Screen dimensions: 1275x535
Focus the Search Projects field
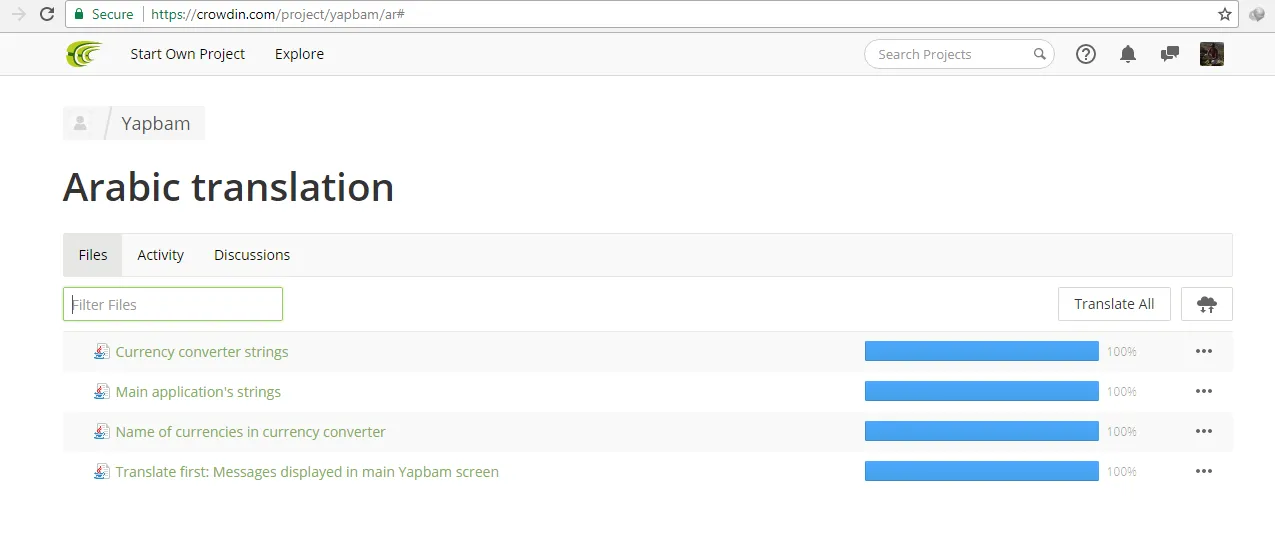point(959,54)
